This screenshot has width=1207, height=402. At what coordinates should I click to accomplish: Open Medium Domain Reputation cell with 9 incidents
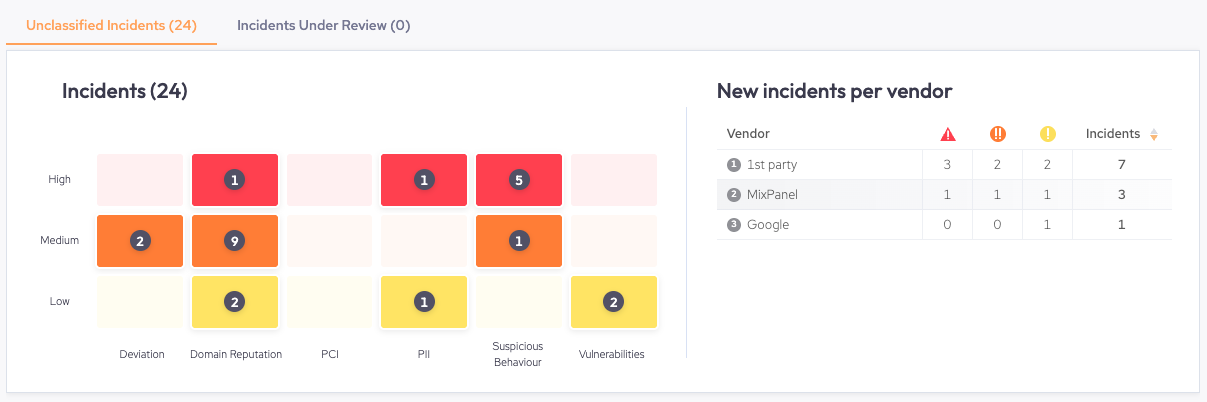coord(234,241)
